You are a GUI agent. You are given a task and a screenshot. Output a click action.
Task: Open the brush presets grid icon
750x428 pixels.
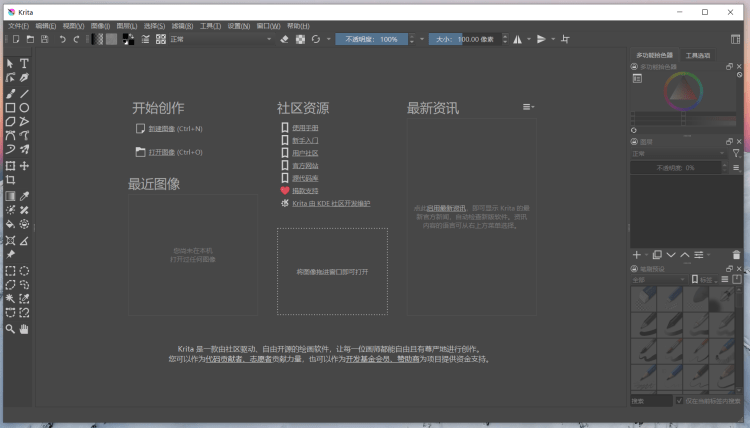click(161, 39)
